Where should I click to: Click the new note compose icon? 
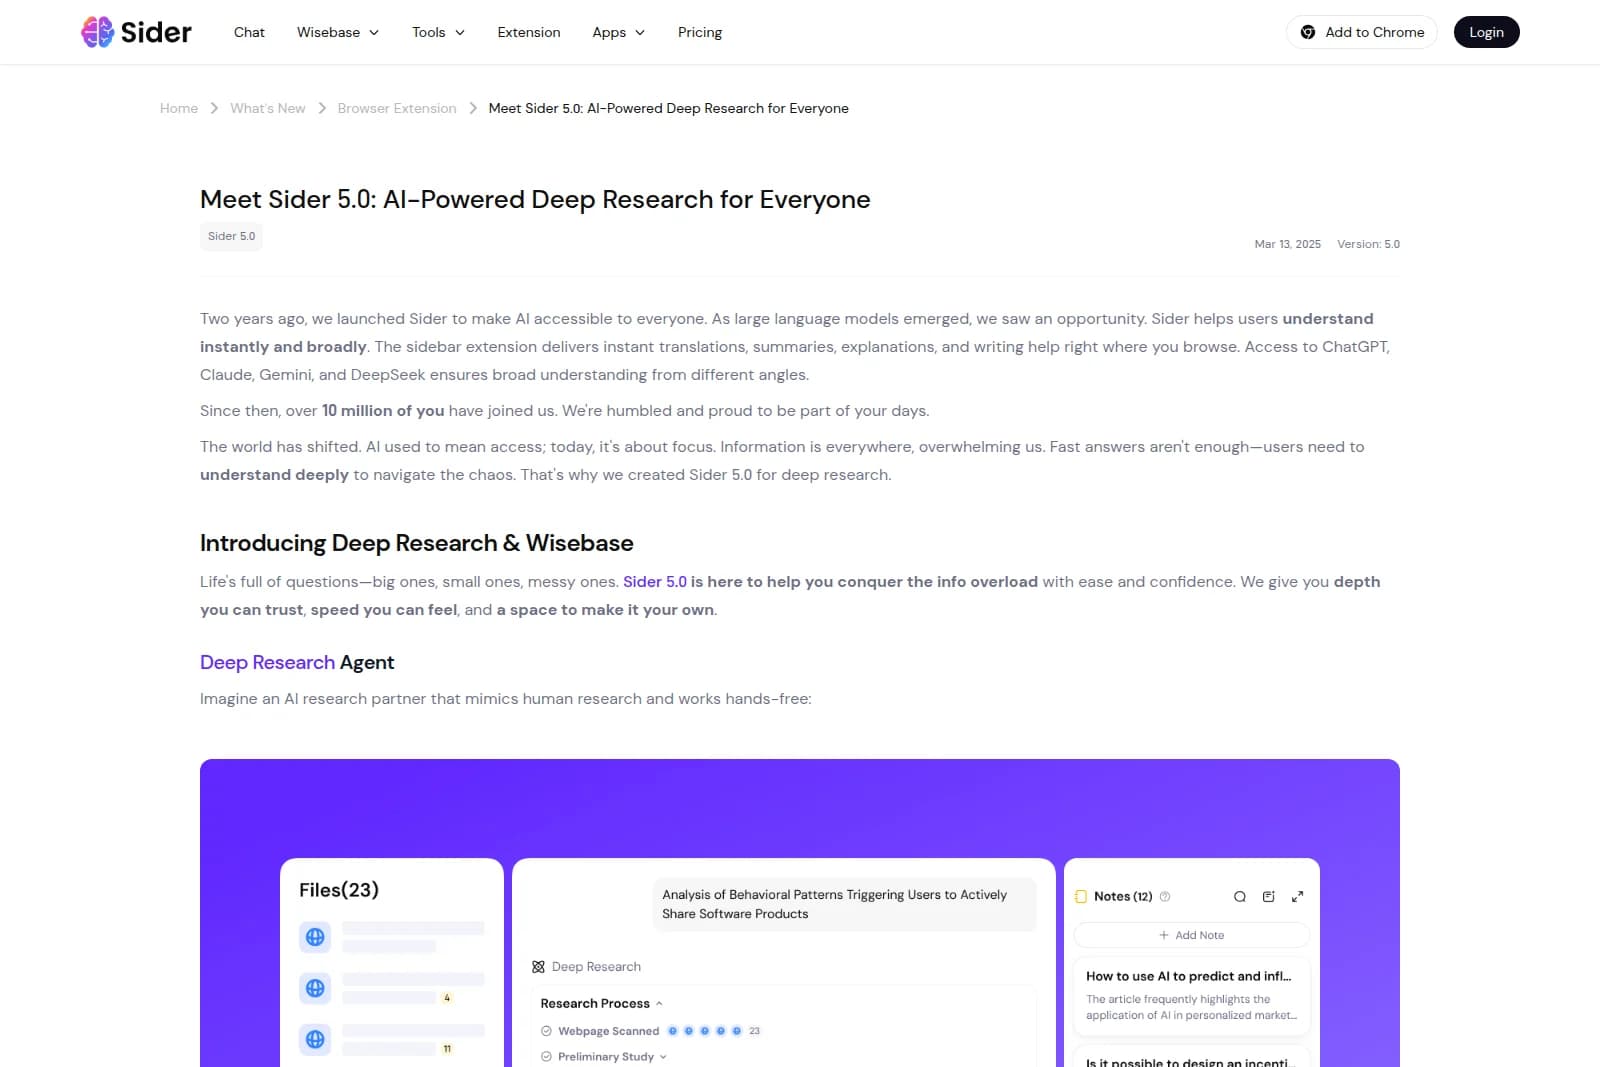pos(1268,897)
